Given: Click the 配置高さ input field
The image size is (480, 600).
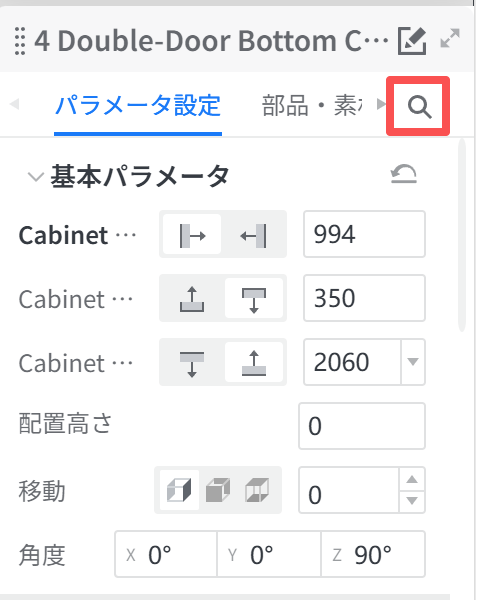Looking at the screenshot, I should tap(362, 426).
